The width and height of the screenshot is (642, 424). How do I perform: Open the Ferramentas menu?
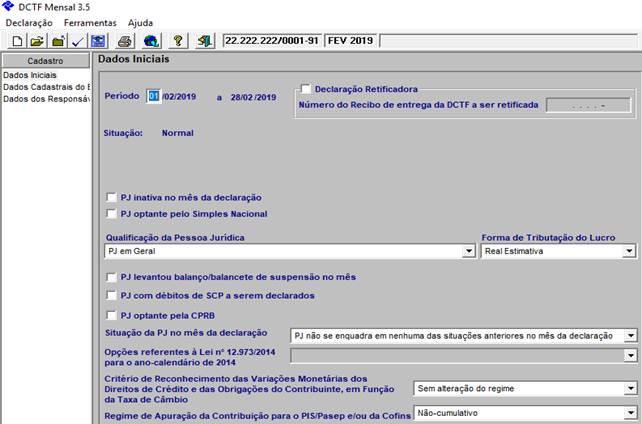coord(90,23)
